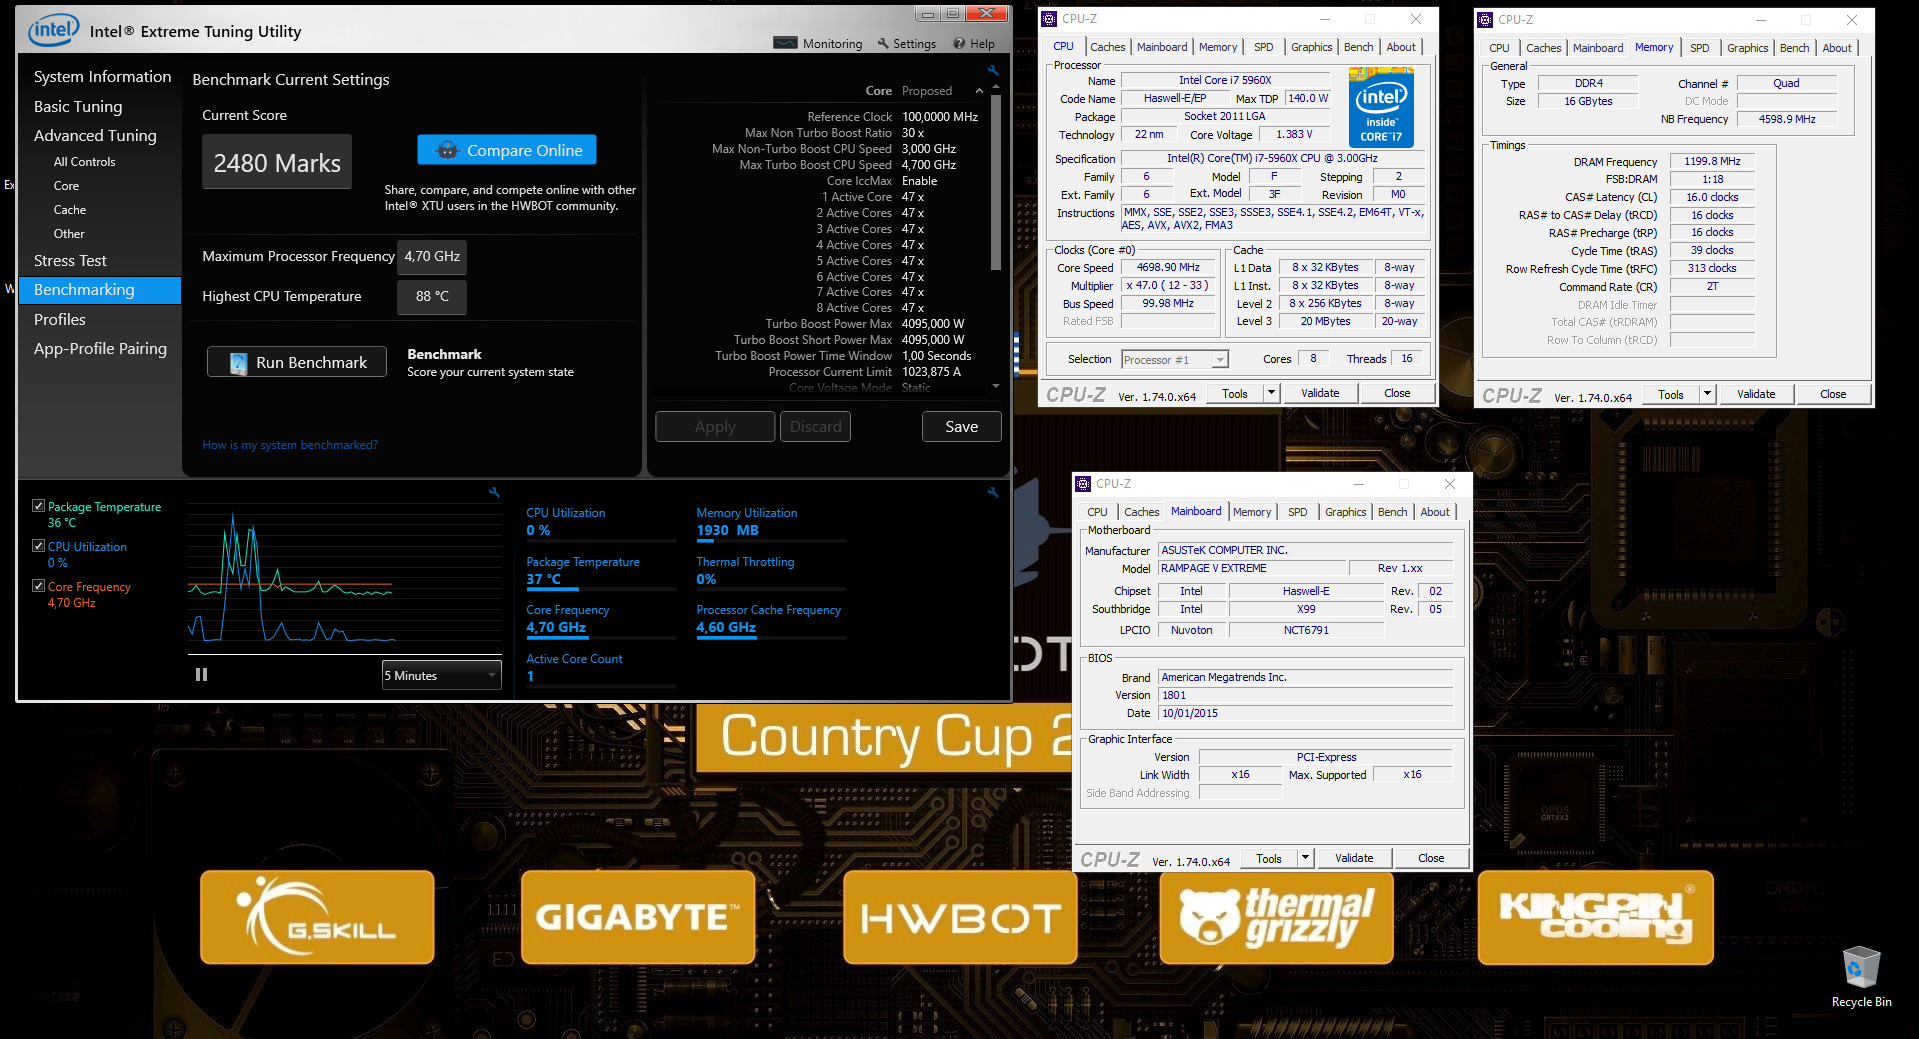
Task: Pause the monitoring graph
Action: tap(201, 675)
